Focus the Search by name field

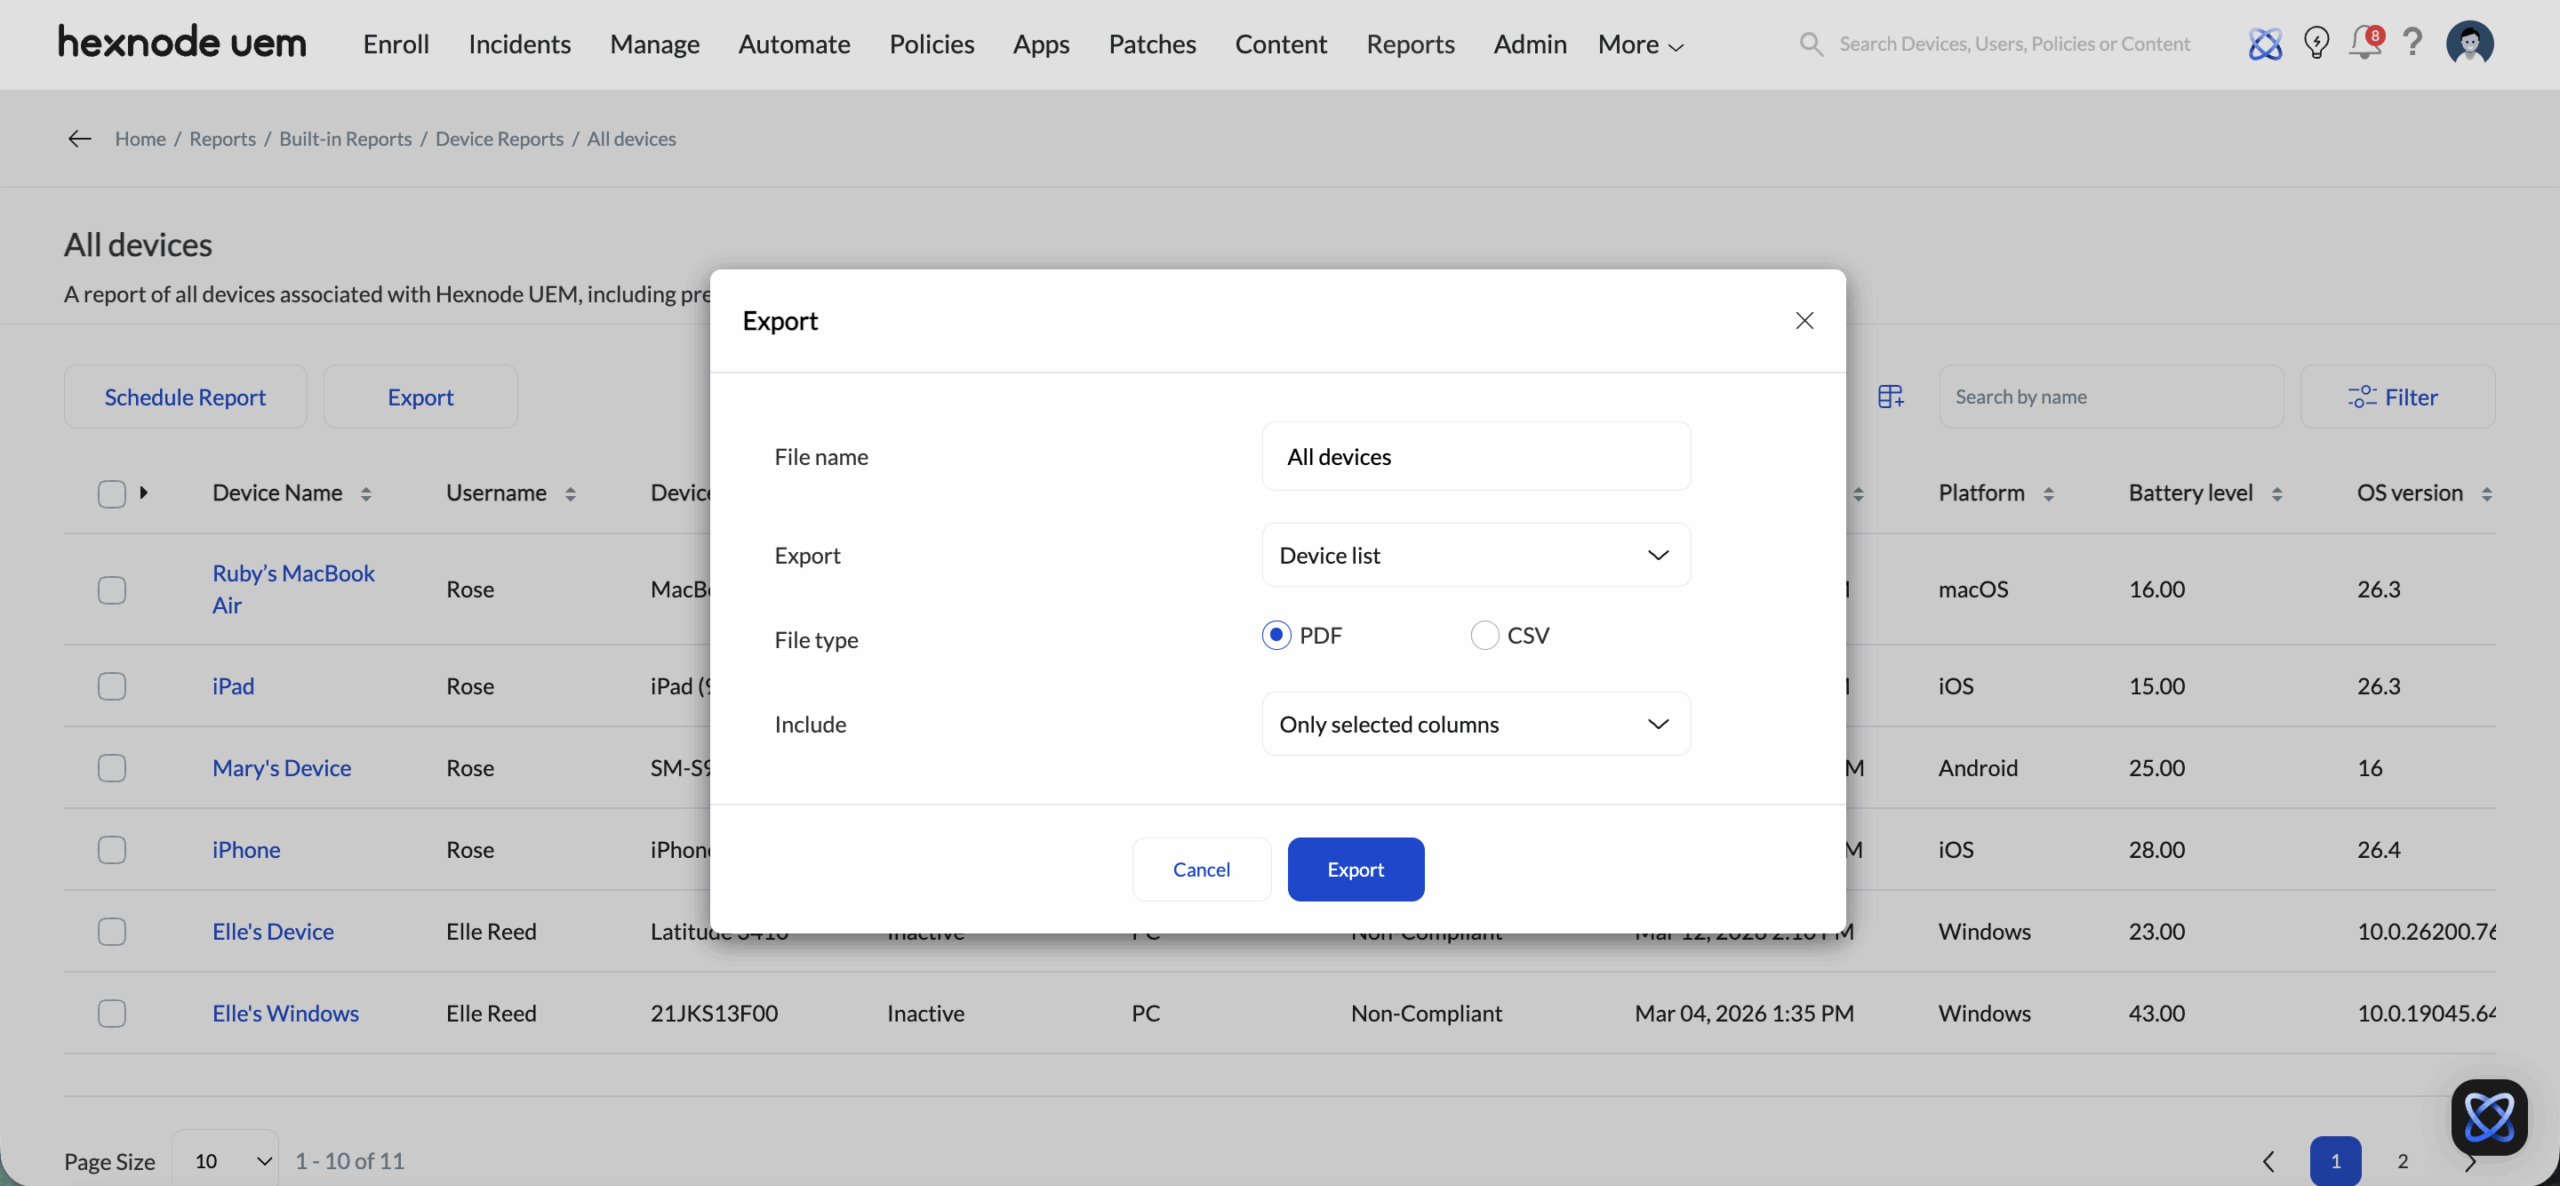pos(2111,397)
